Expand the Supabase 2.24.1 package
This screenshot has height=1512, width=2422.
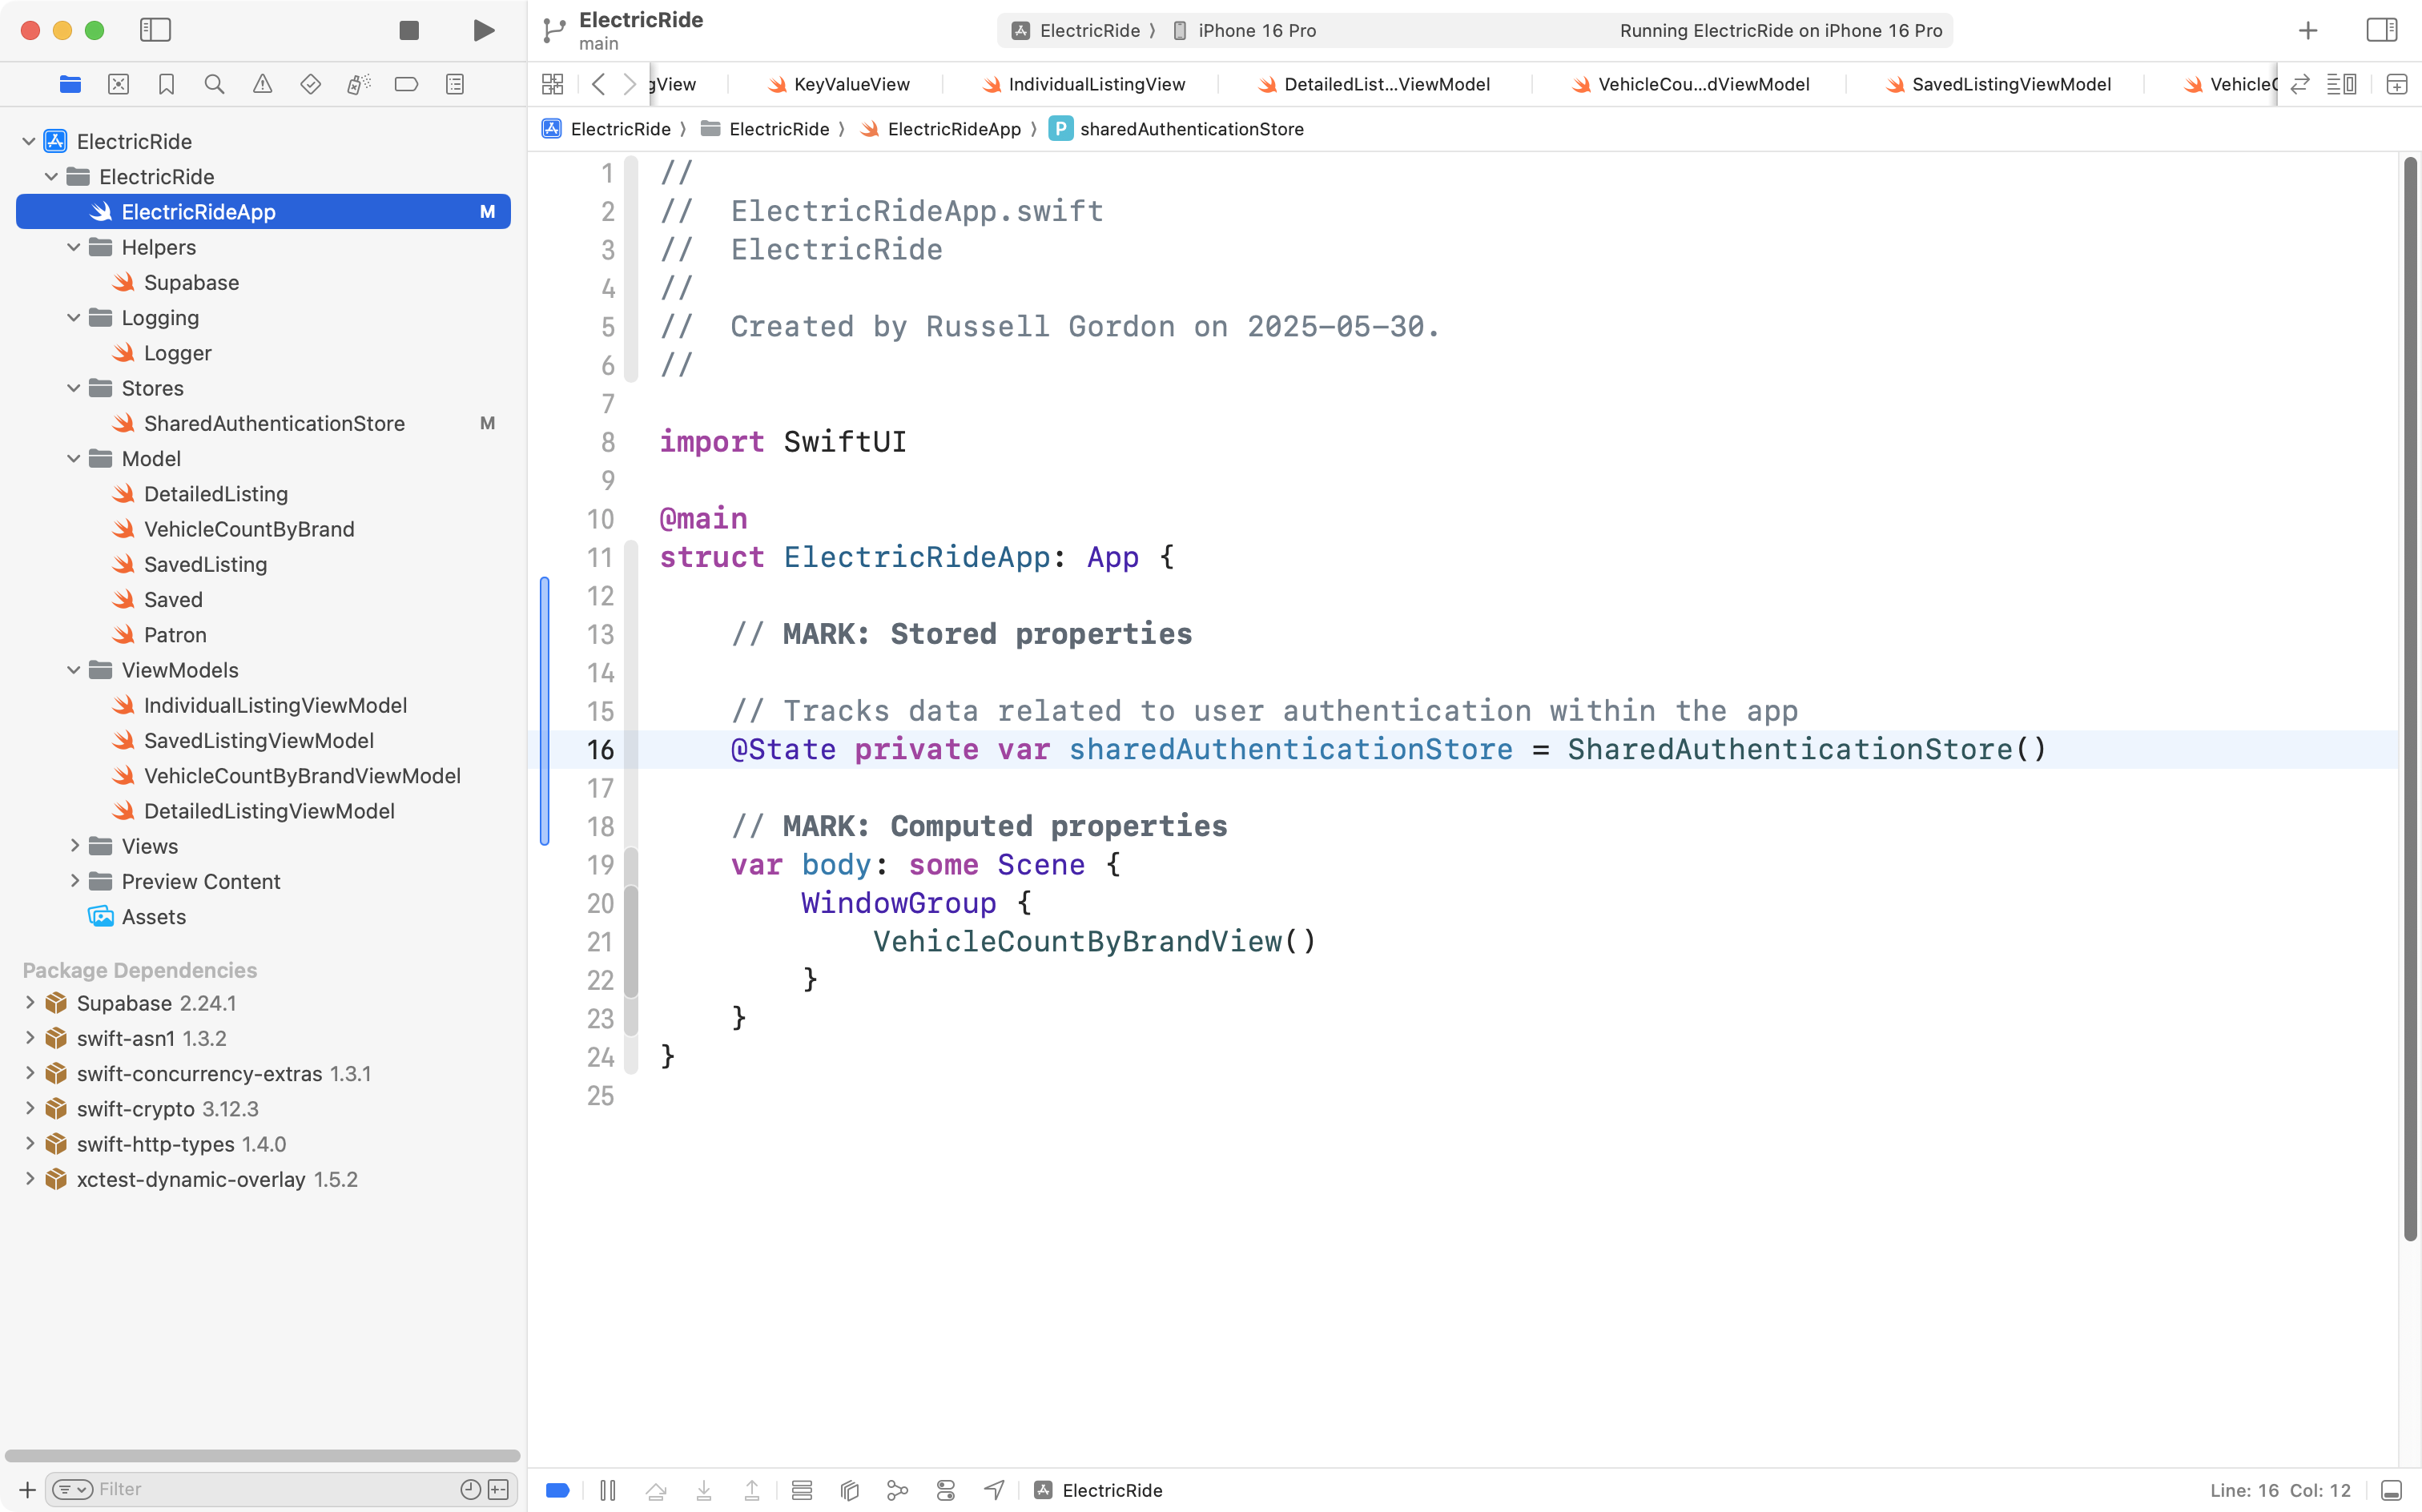(x=29, y=1003)
